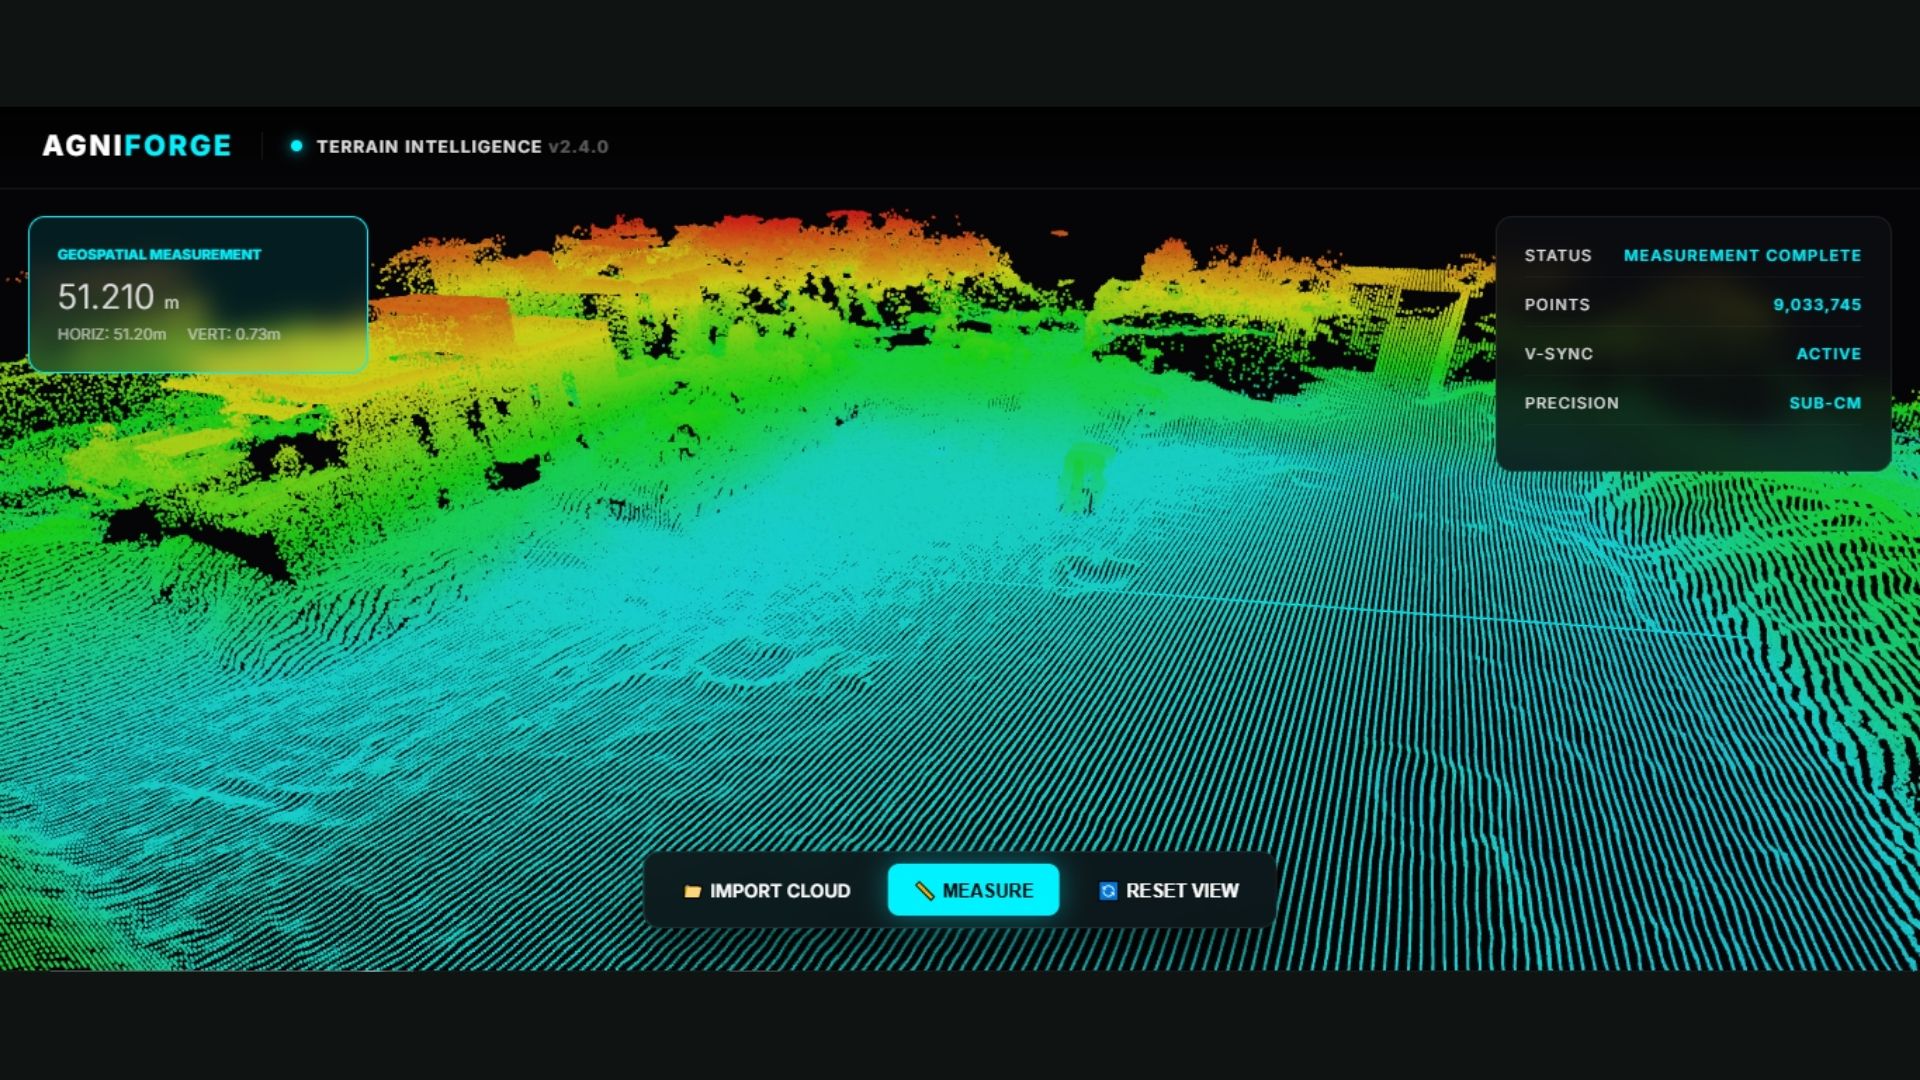The height and width of the screenshot is (1080, 1920).
Task: Open the Import Cloud folder icon
Action: tap(692, 890)
